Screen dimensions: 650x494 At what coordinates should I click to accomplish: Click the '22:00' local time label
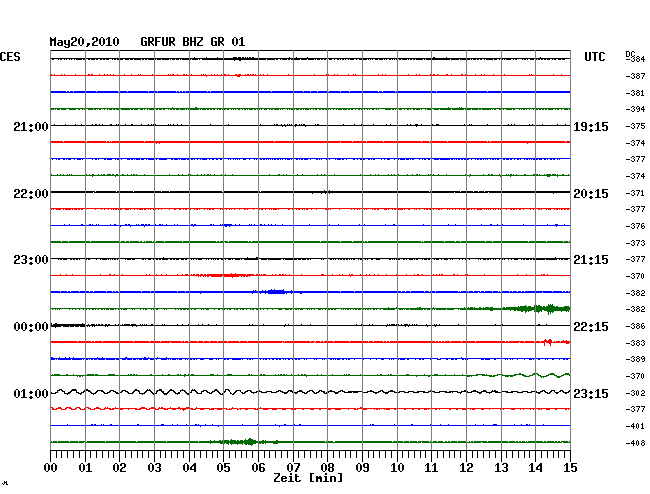click(x=31, y=194)
